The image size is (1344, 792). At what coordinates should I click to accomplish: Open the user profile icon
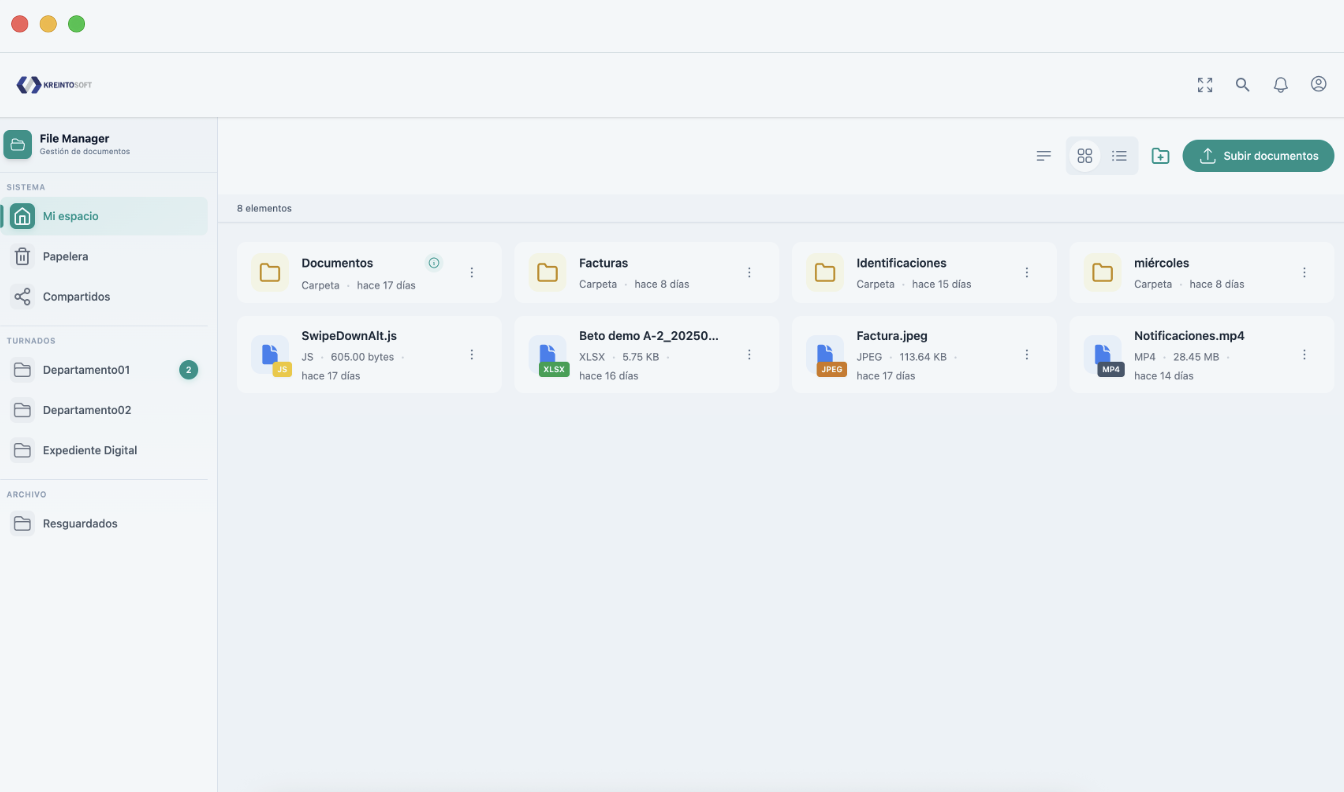pos(1318,85)
